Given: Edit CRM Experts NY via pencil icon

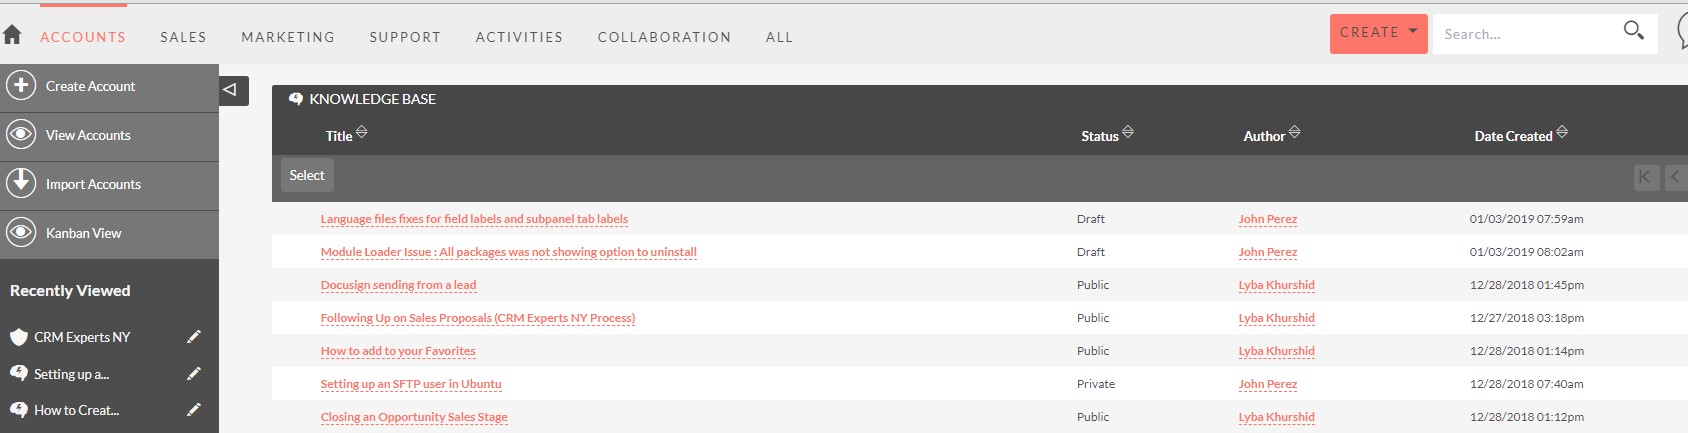Looking at the screenshot, I should click(194, 337).
